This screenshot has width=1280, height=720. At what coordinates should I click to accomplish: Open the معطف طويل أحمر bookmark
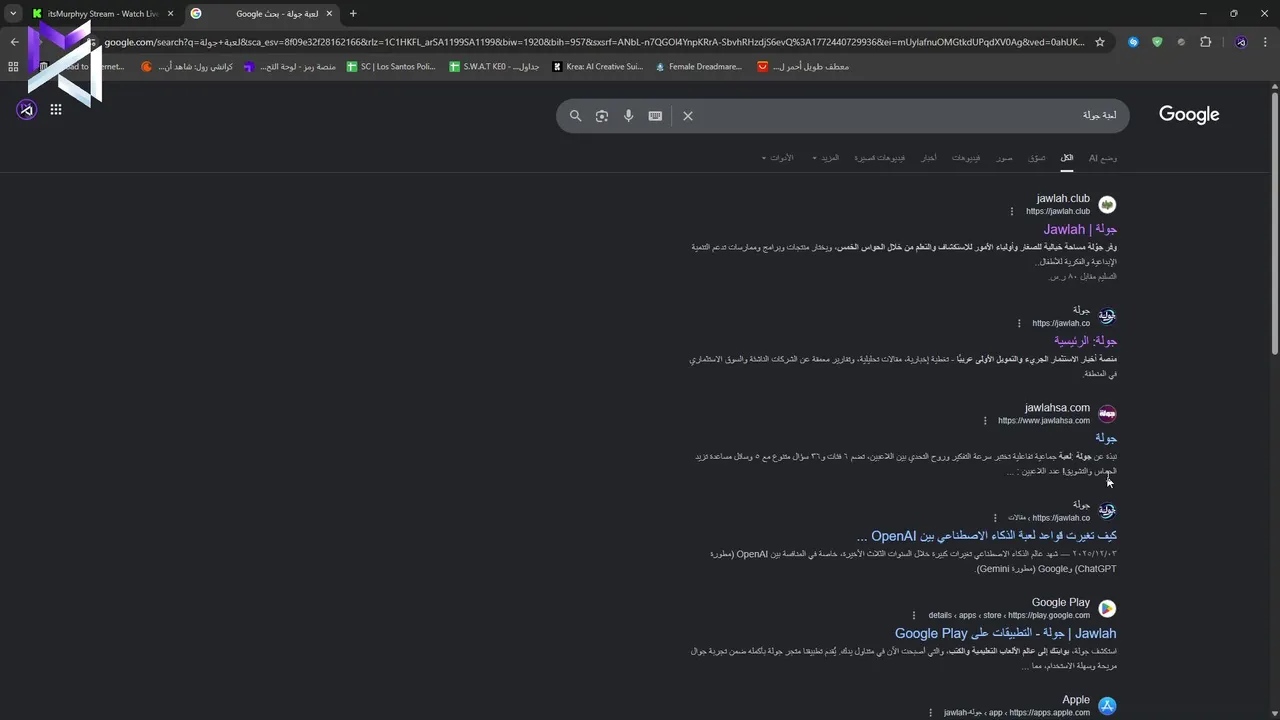pyautogui.click(x=804, y=67)
